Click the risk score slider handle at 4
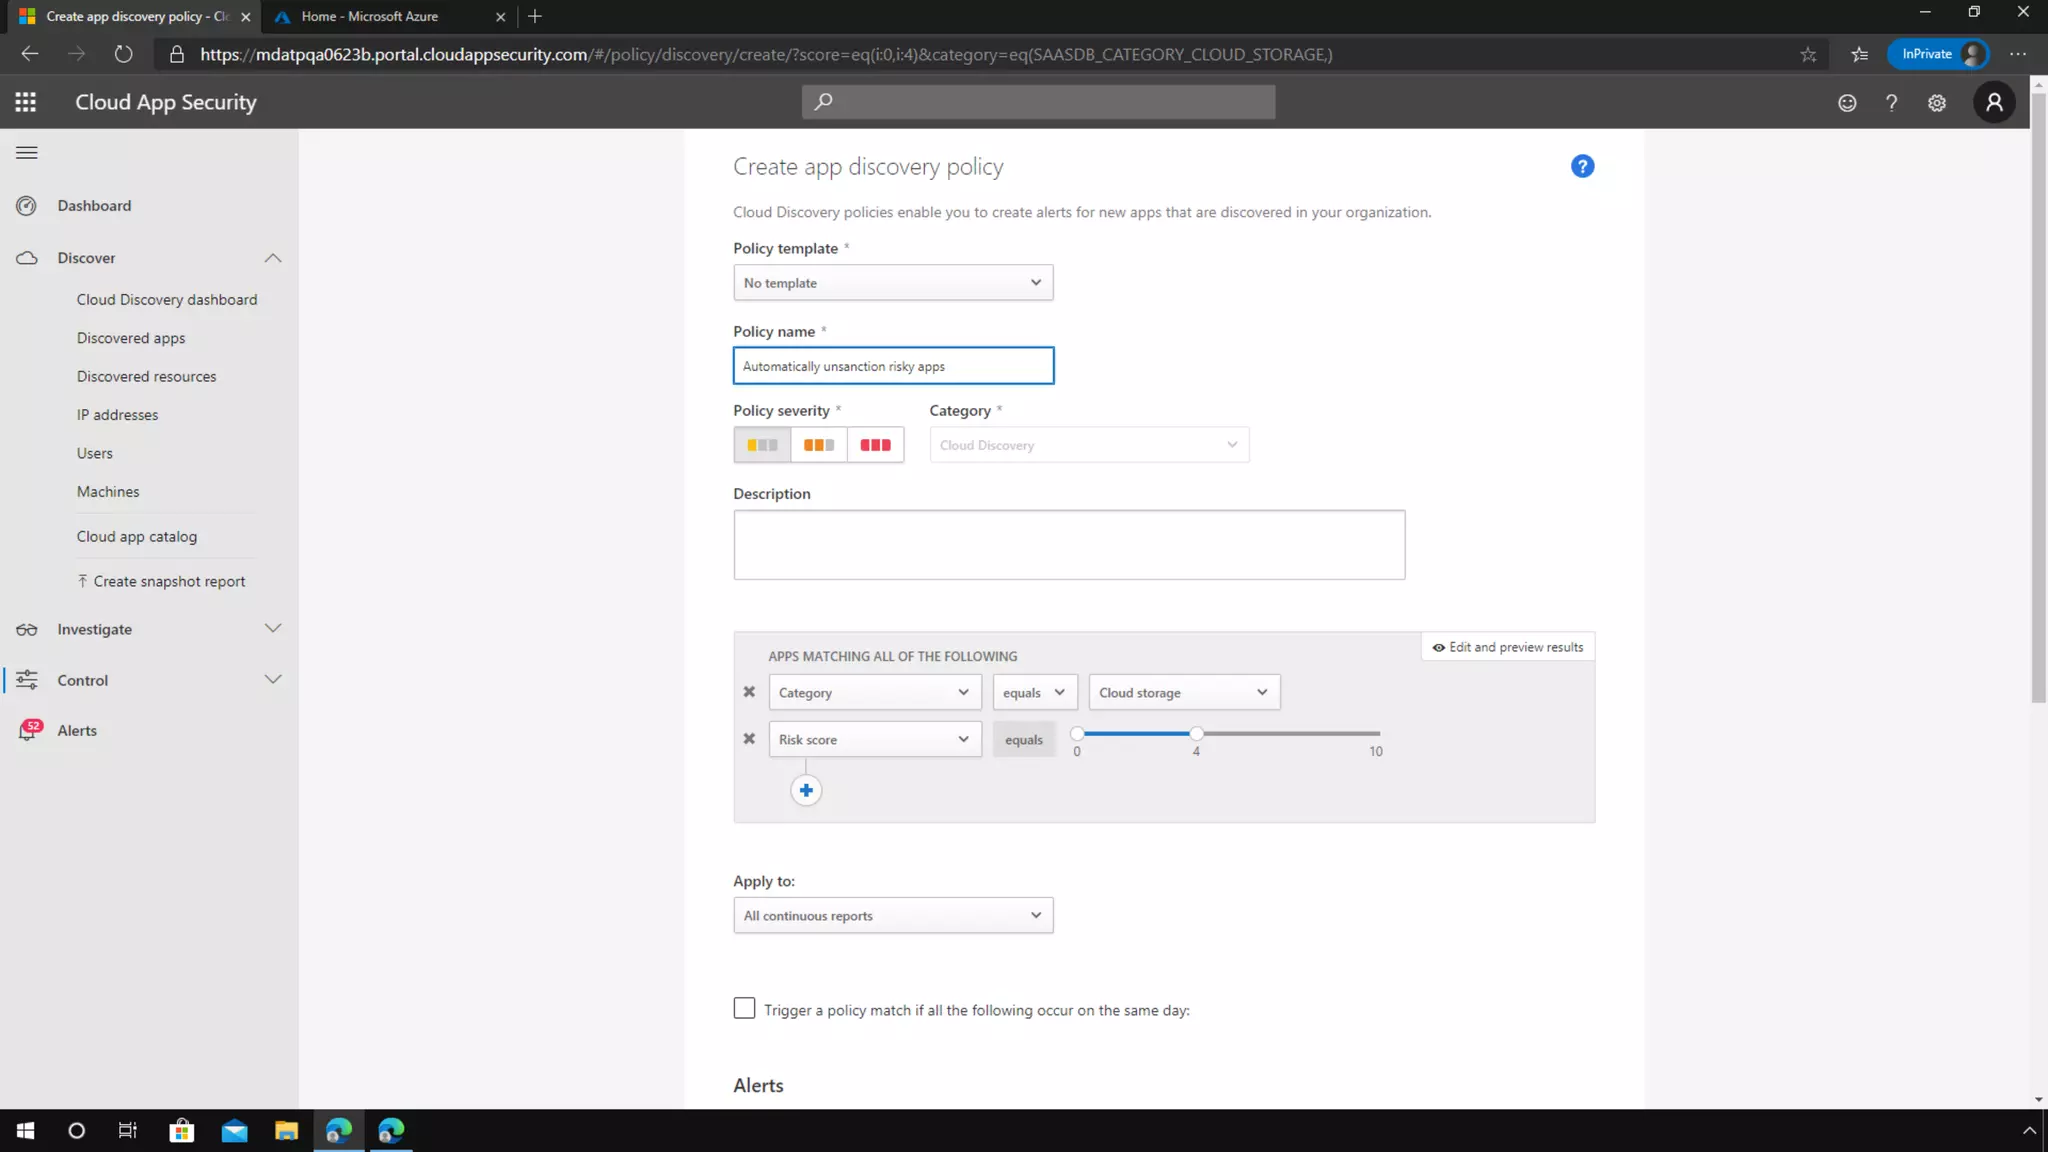Screen dimensions: 2048x1152 (1196, 734)
